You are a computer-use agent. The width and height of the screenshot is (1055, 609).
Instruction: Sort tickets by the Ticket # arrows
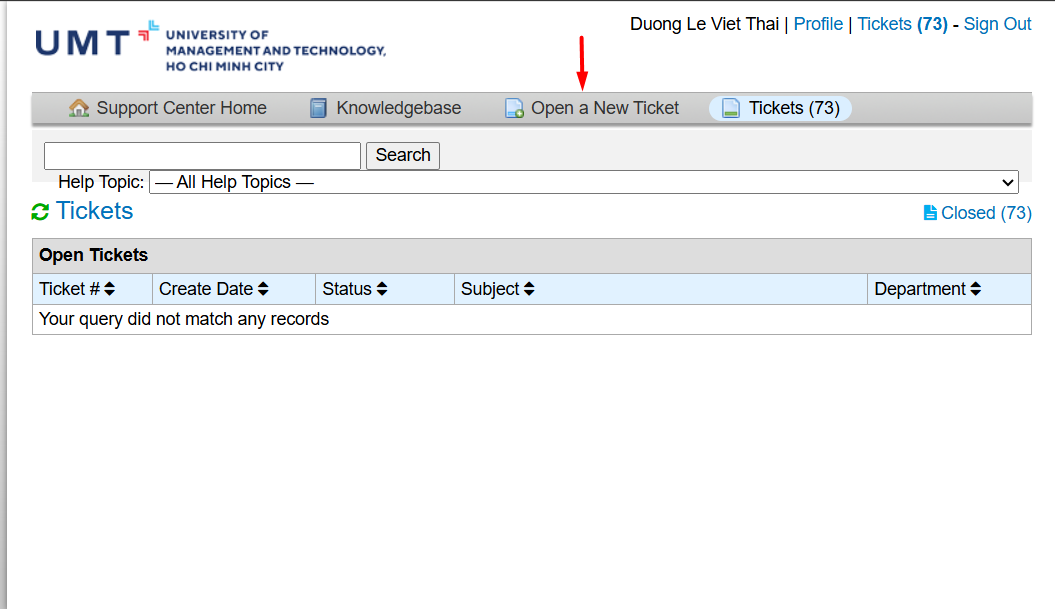pos(109,289)
